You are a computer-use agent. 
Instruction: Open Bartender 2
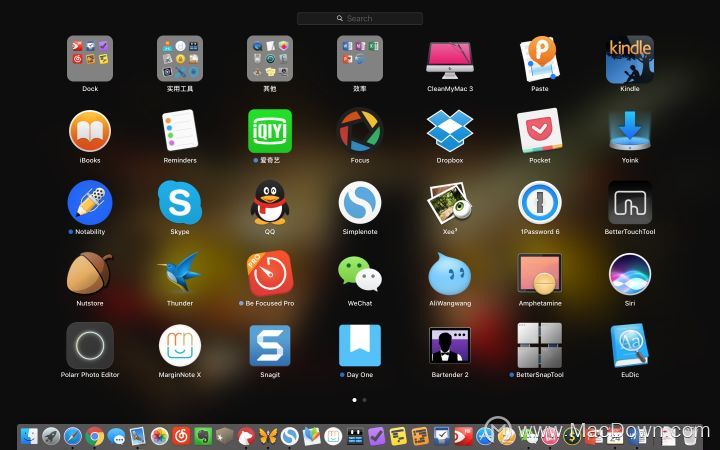tap(450, 345)
